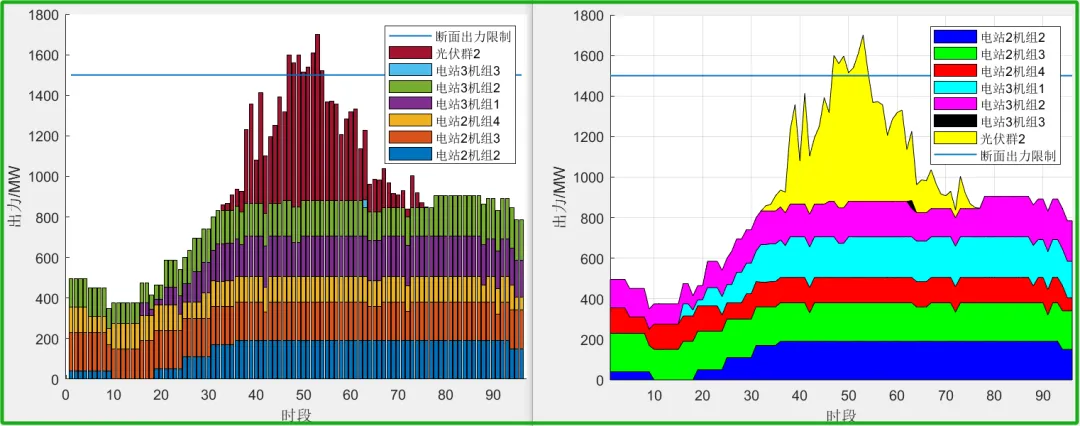Click the 60 x-axis tick of area chart
Image resolution: width=1080 pixels, height=426 pixels.
click(x=897, y=396)
